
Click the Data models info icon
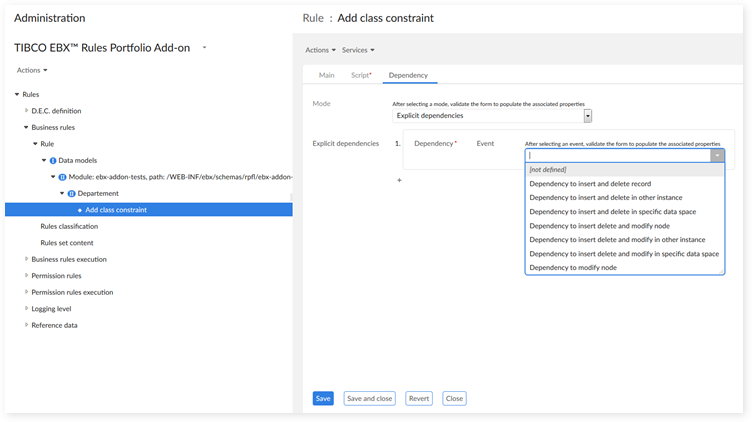(x=53, y=160)
